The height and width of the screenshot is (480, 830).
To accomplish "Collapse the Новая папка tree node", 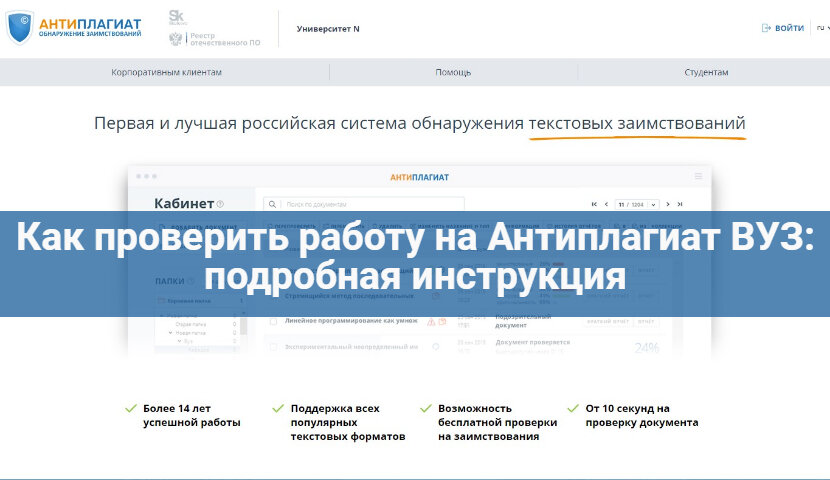I will [x=170, y=333].
